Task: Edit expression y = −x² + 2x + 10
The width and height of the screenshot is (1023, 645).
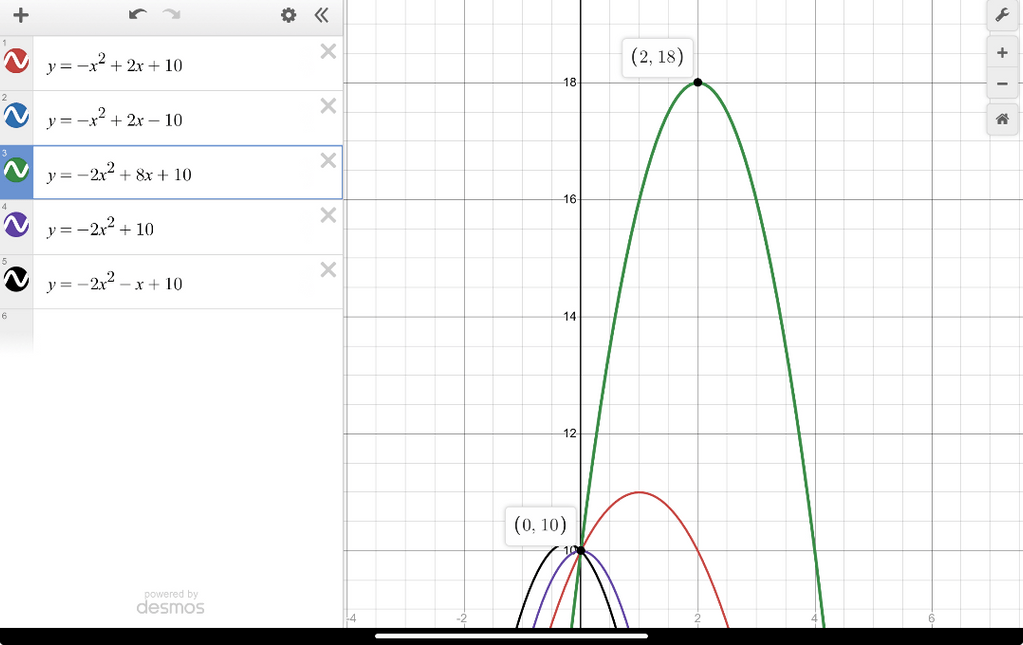Action: pyautogui.click(x=188, y=63)
